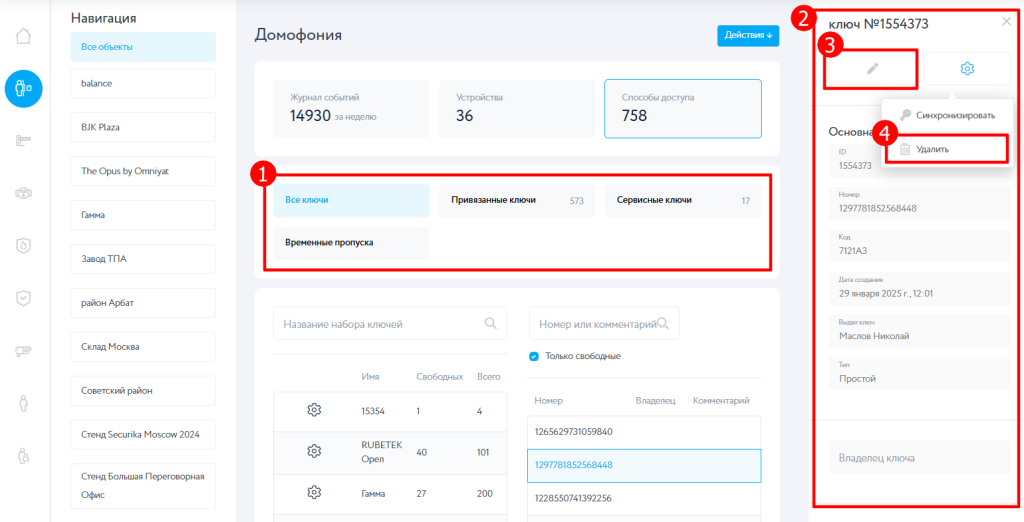The image size is (1024, 522).
Task: Select Завод ТПА in navigation
Action: coord(143,259)
